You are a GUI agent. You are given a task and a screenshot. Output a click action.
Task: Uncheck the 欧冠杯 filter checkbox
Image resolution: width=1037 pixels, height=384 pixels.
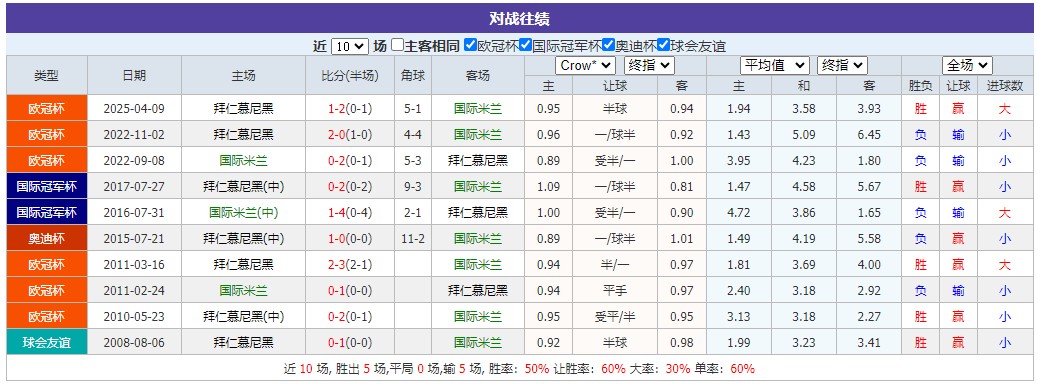(x=470, y=46)
